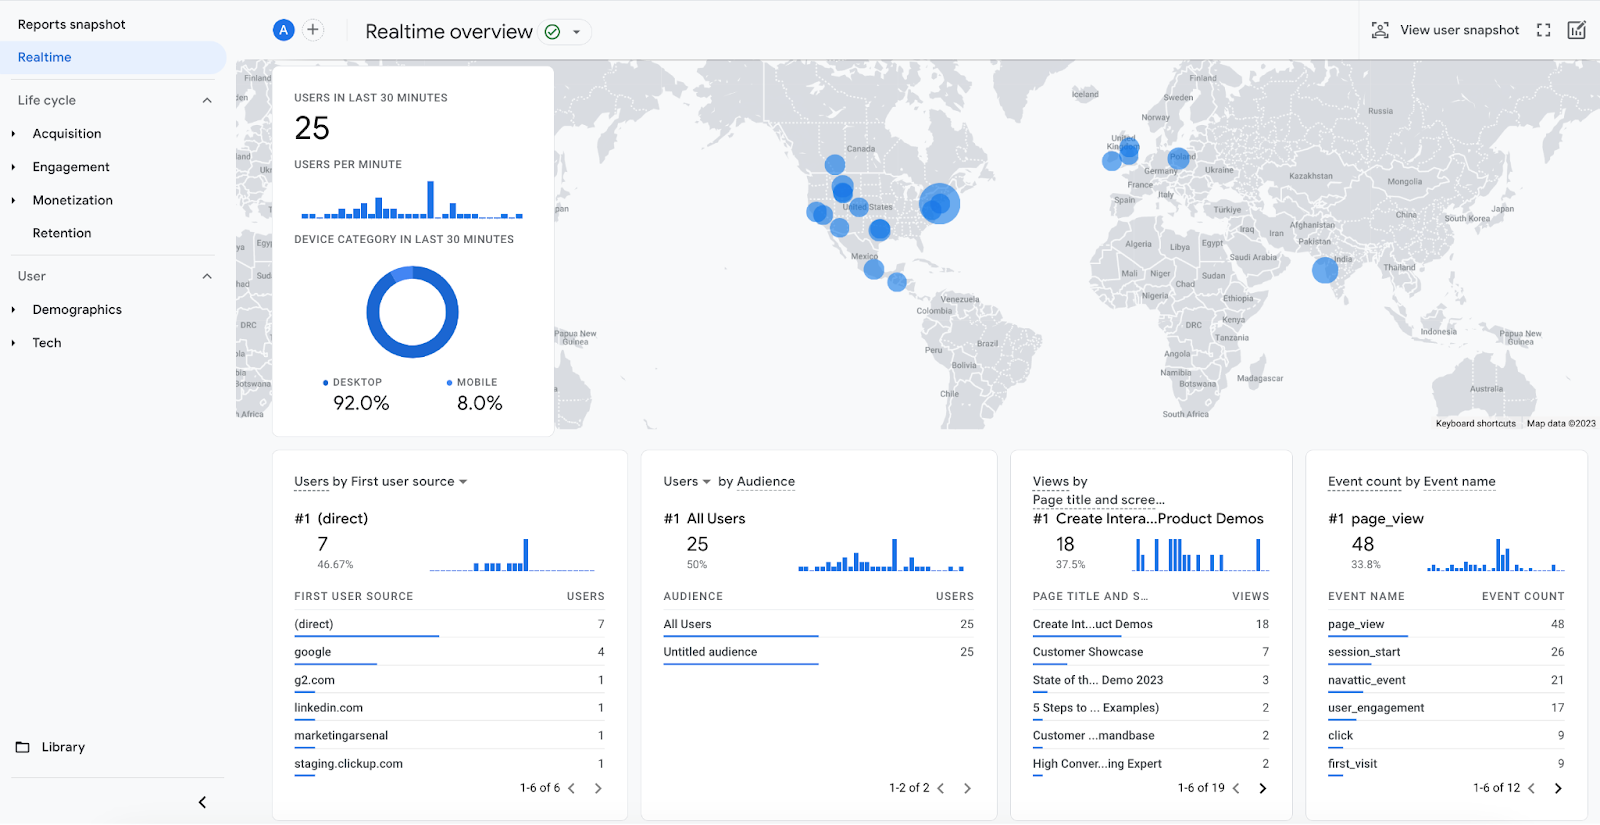The width and height of the screenshot is (1600, 825).
Task: Go to previous page of page title views
Action: point(1237,788)
